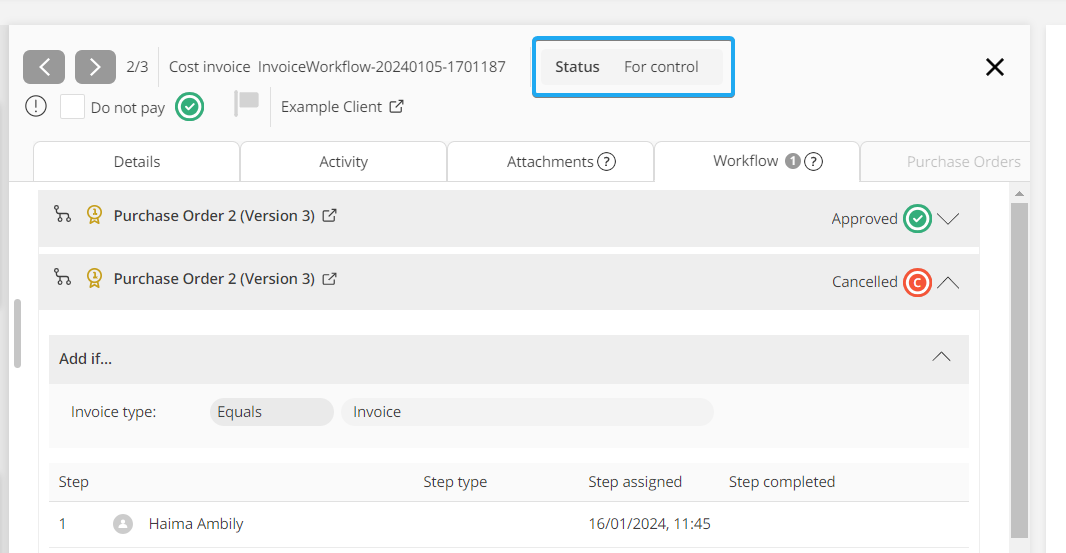This screenshot has width=1066, height=553.
Task: Click the Attachments tab help question icon
Action: tap(606, 161)
